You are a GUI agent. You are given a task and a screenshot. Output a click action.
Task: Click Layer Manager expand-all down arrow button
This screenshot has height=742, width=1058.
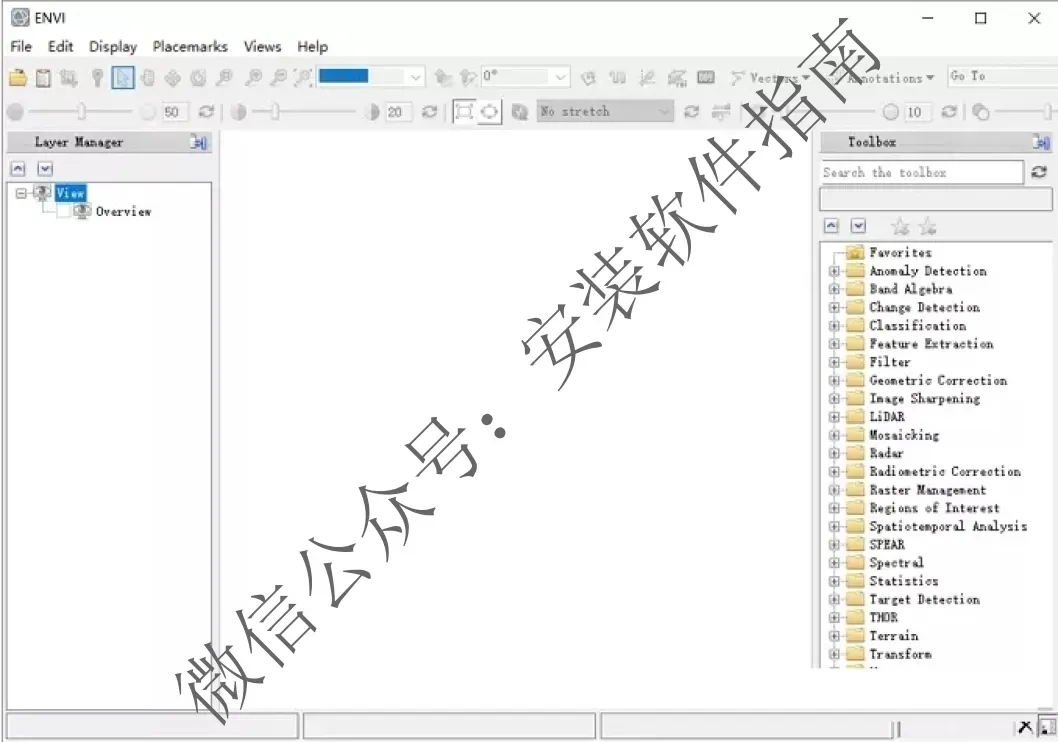[45, 169]
